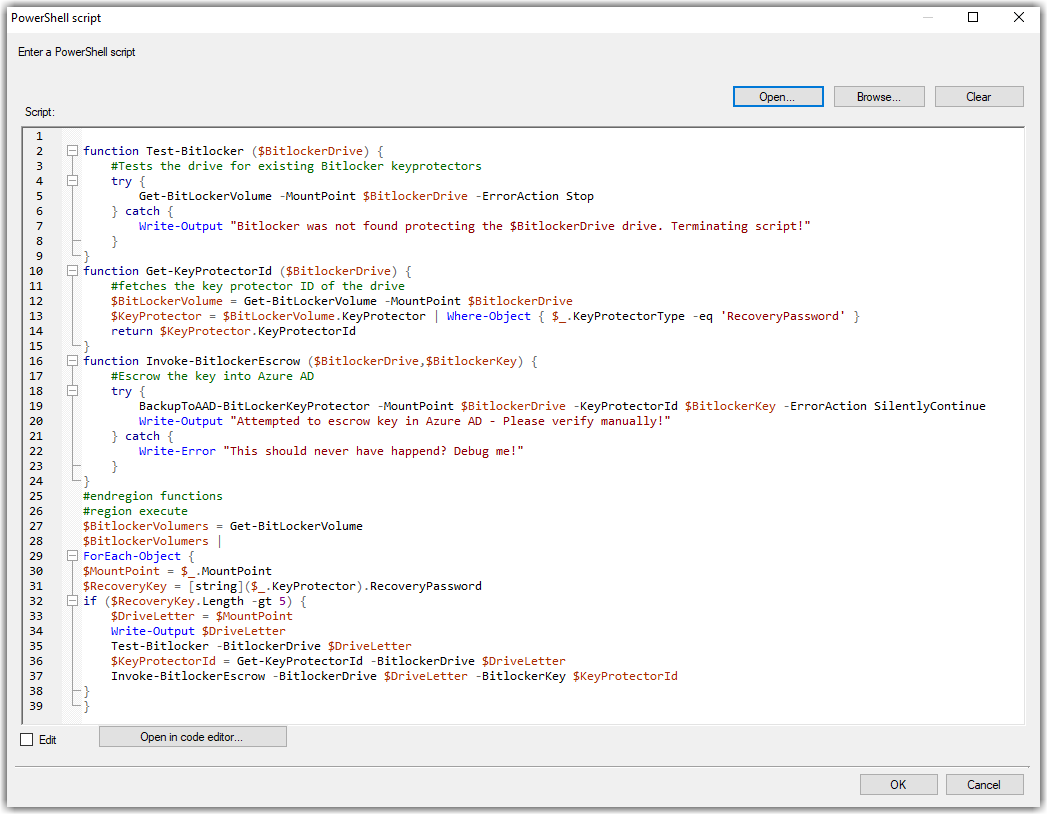Viewport: 1048px width, 815px height.
Task: Click 'RecoveryPassword' string on line 13
Action: click(783, 316)
